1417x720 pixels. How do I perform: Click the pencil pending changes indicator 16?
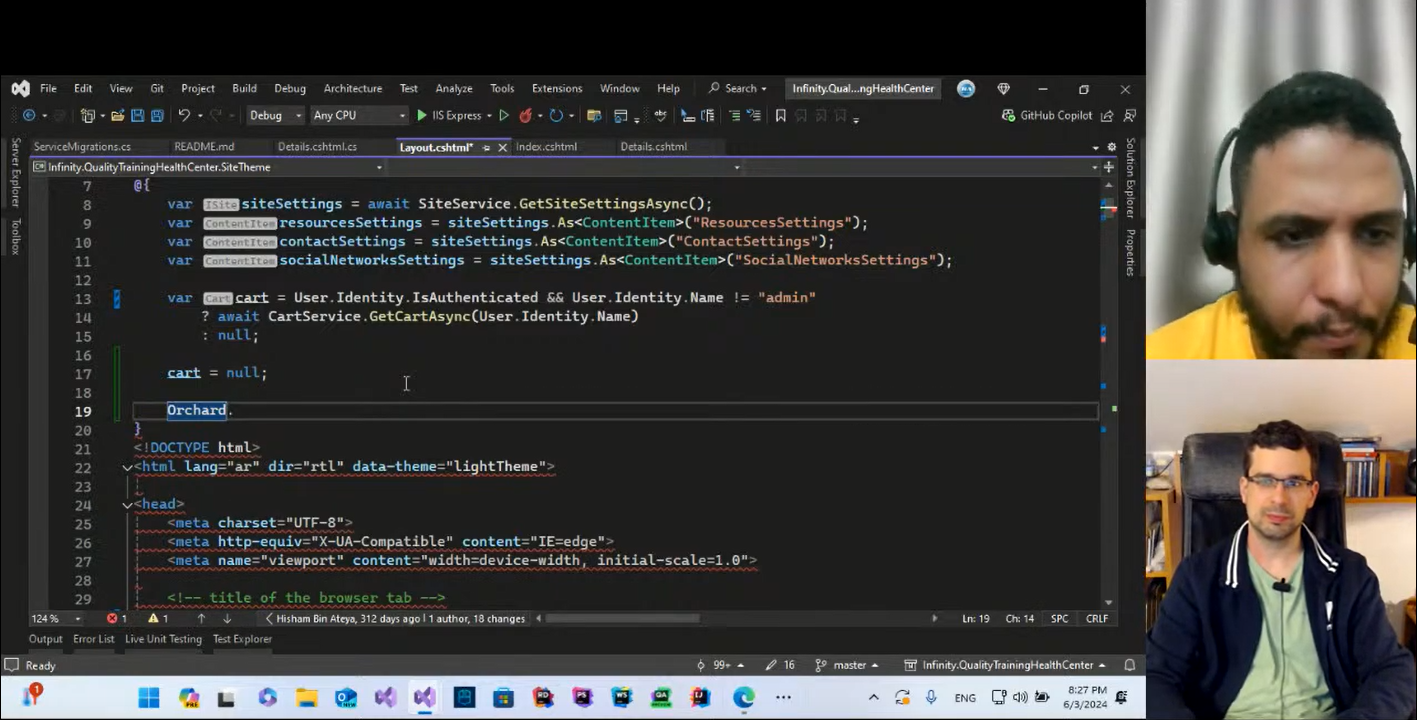780,665
